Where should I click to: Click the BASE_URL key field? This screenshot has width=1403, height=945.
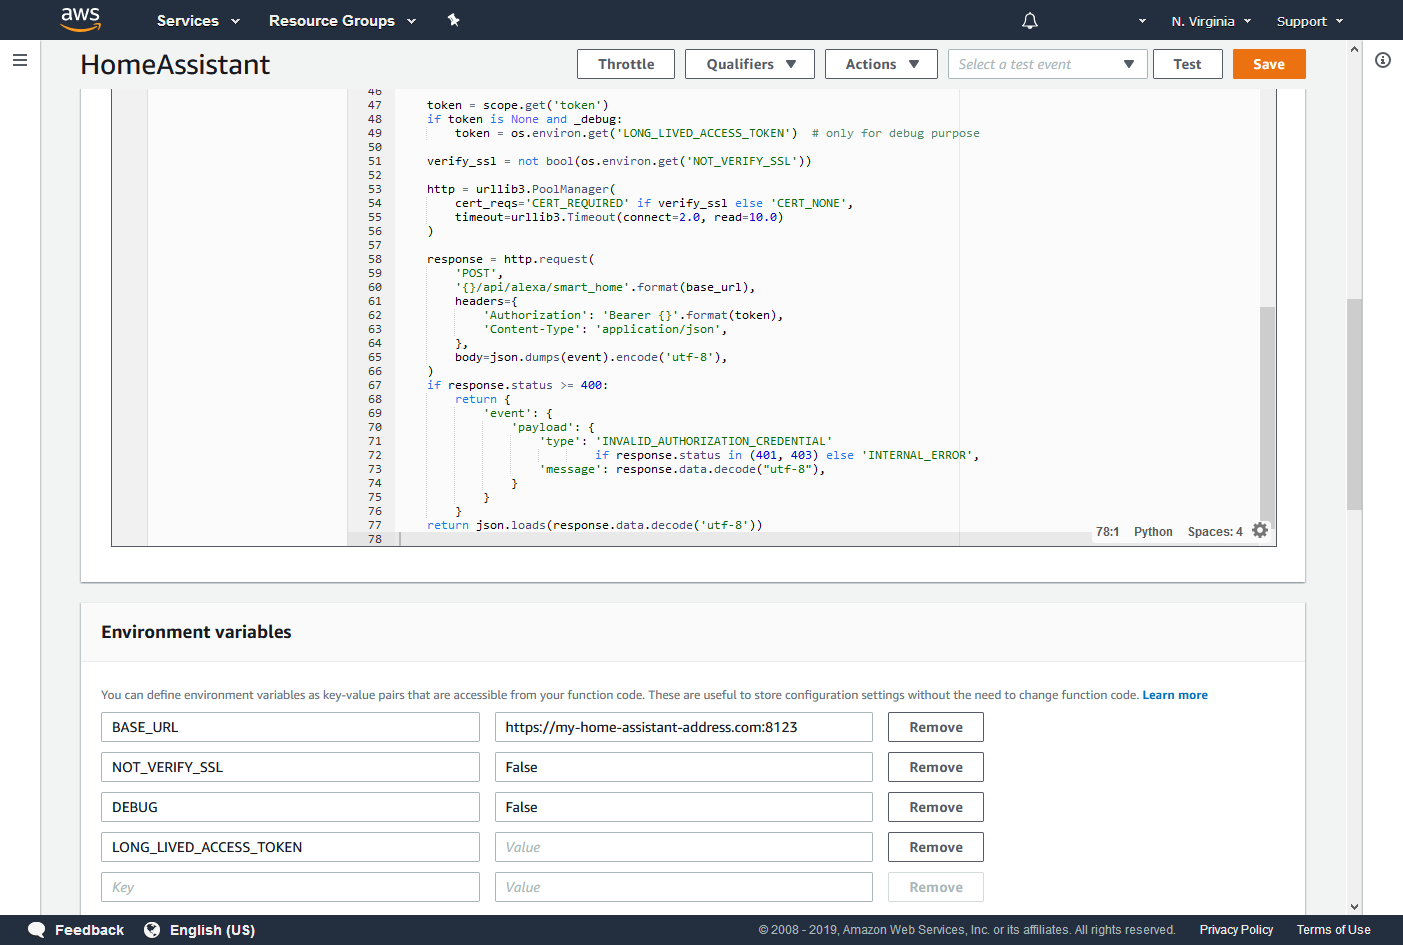290,727
